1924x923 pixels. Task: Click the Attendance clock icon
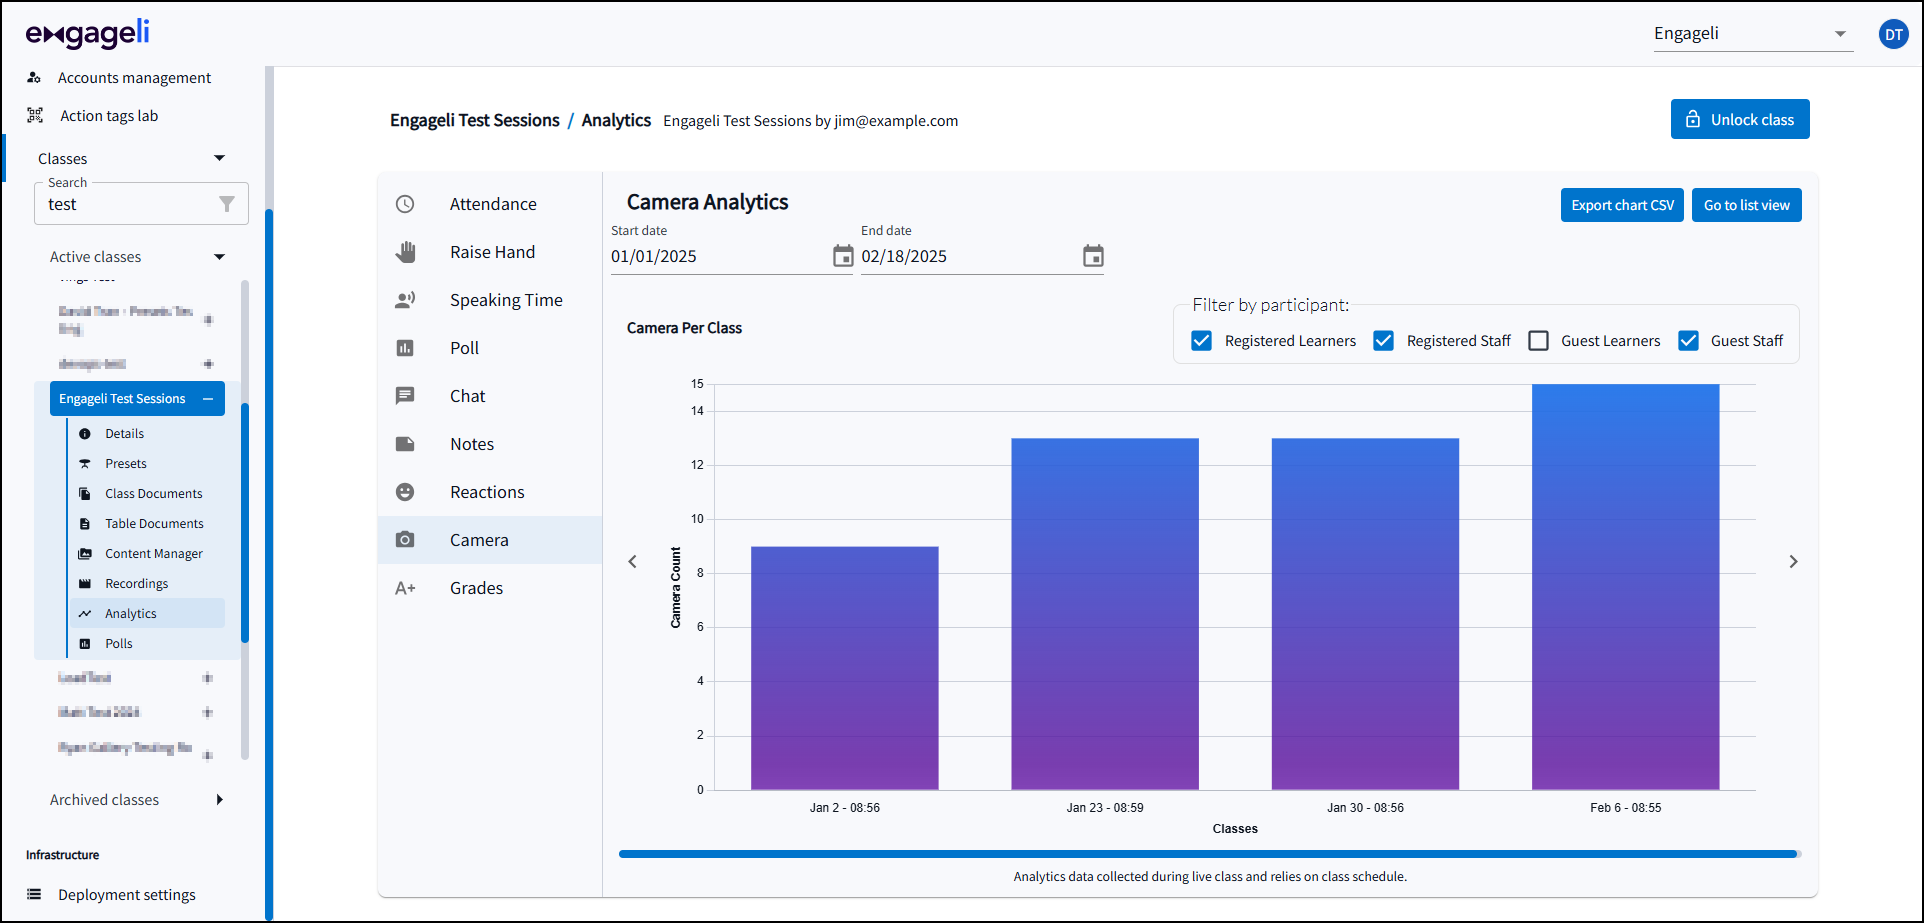click(x=405, y=204)
